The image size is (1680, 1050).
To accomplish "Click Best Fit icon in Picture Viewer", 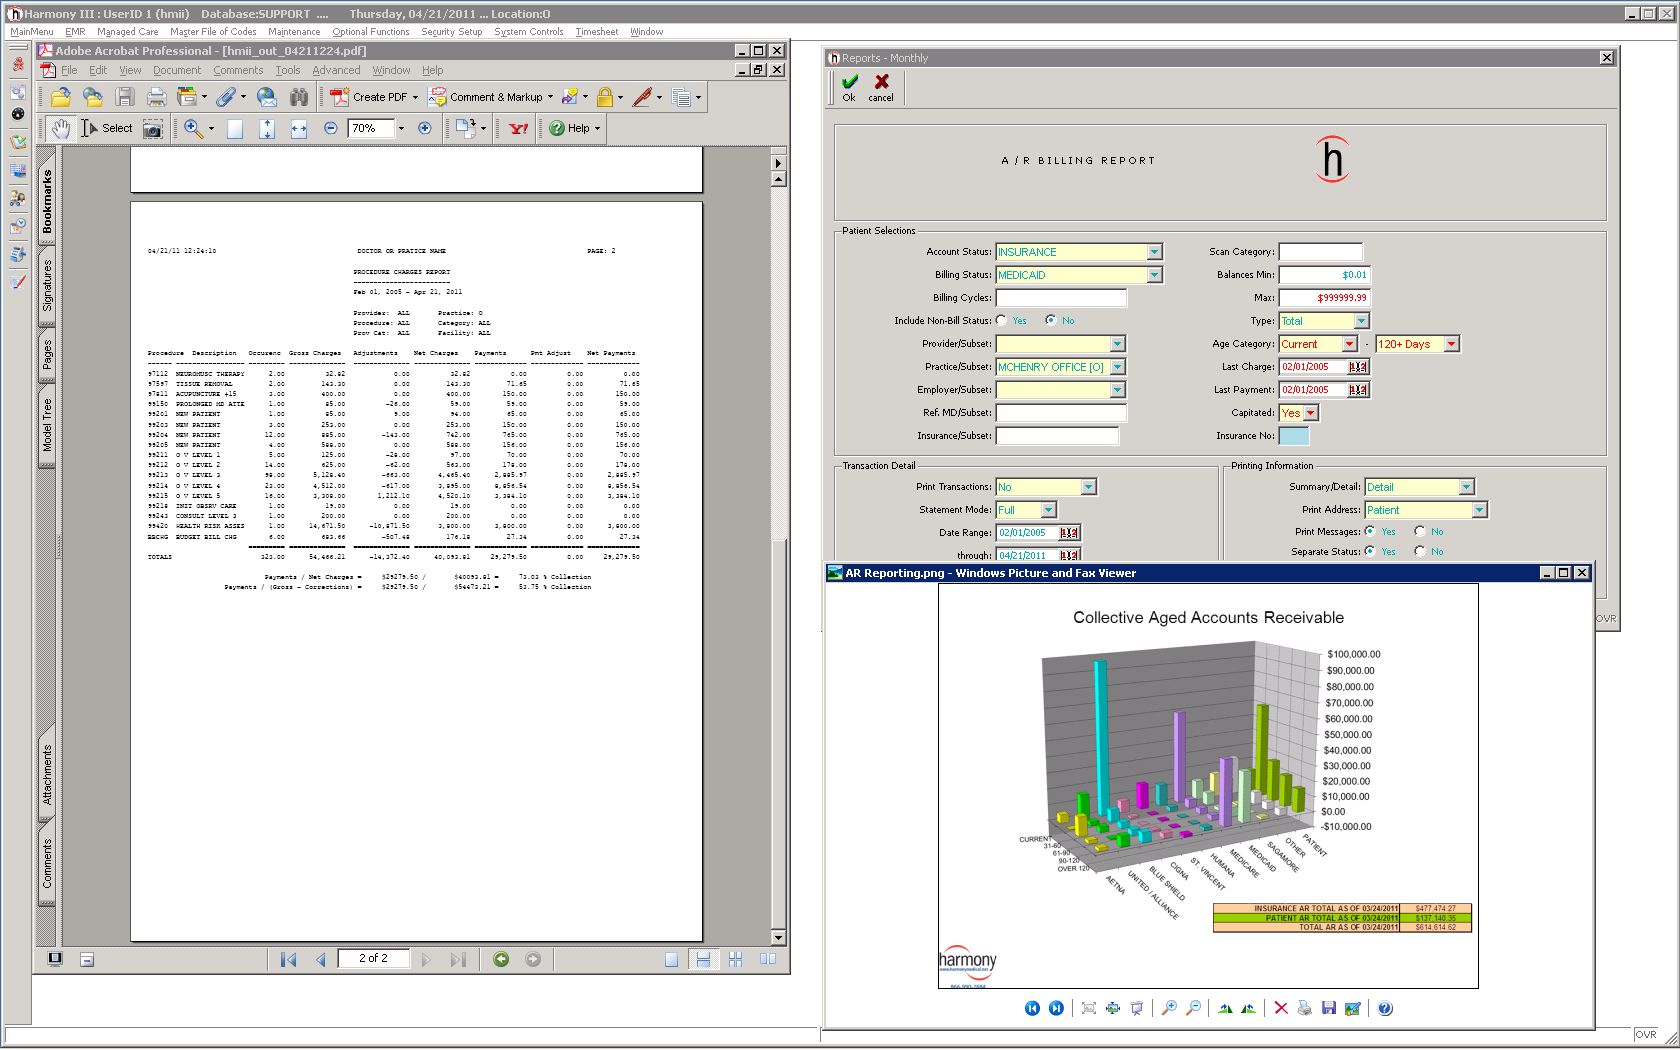I will (1089, 1008).
